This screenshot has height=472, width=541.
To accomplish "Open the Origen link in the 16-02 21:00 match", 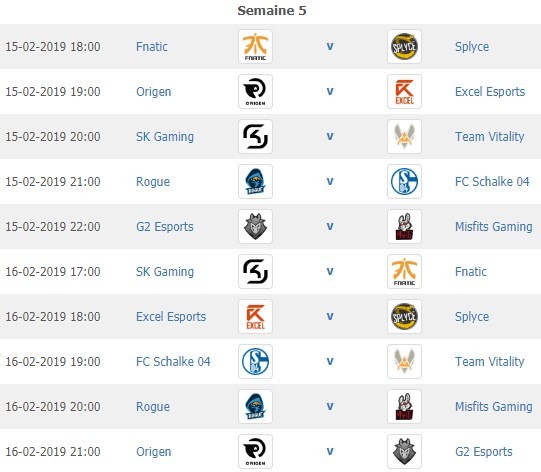I will 154,452.
